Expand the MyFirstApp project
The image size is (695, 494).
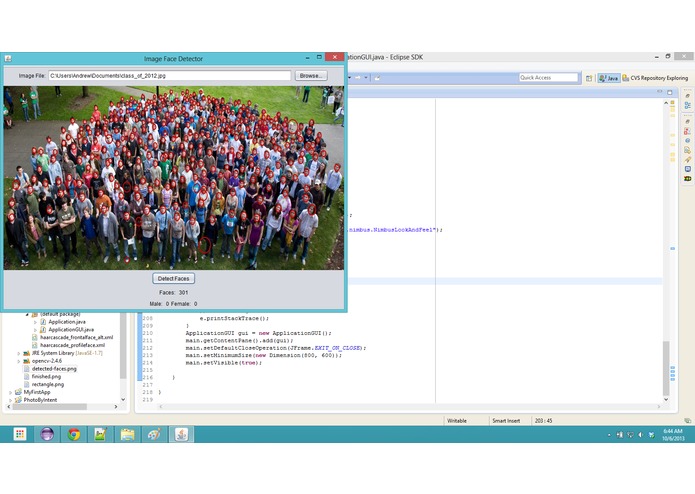(x=11, y=393)
